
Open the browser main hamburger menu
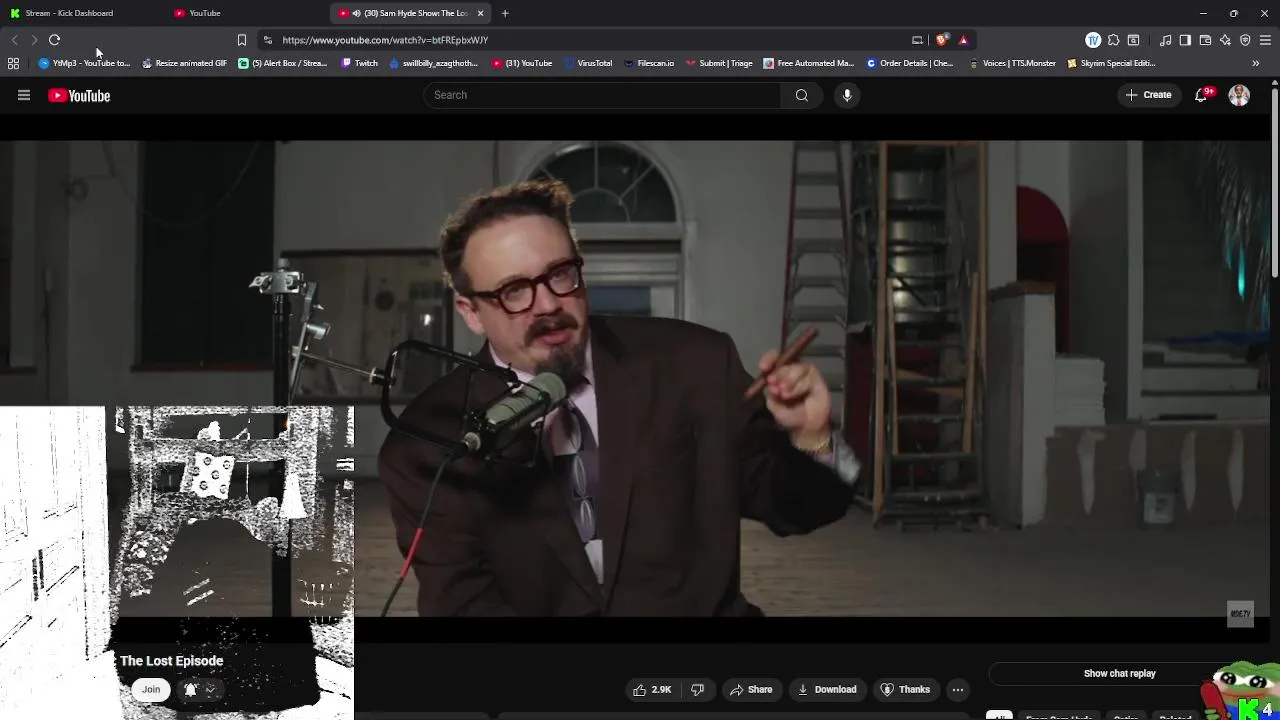pos(1265,40)
